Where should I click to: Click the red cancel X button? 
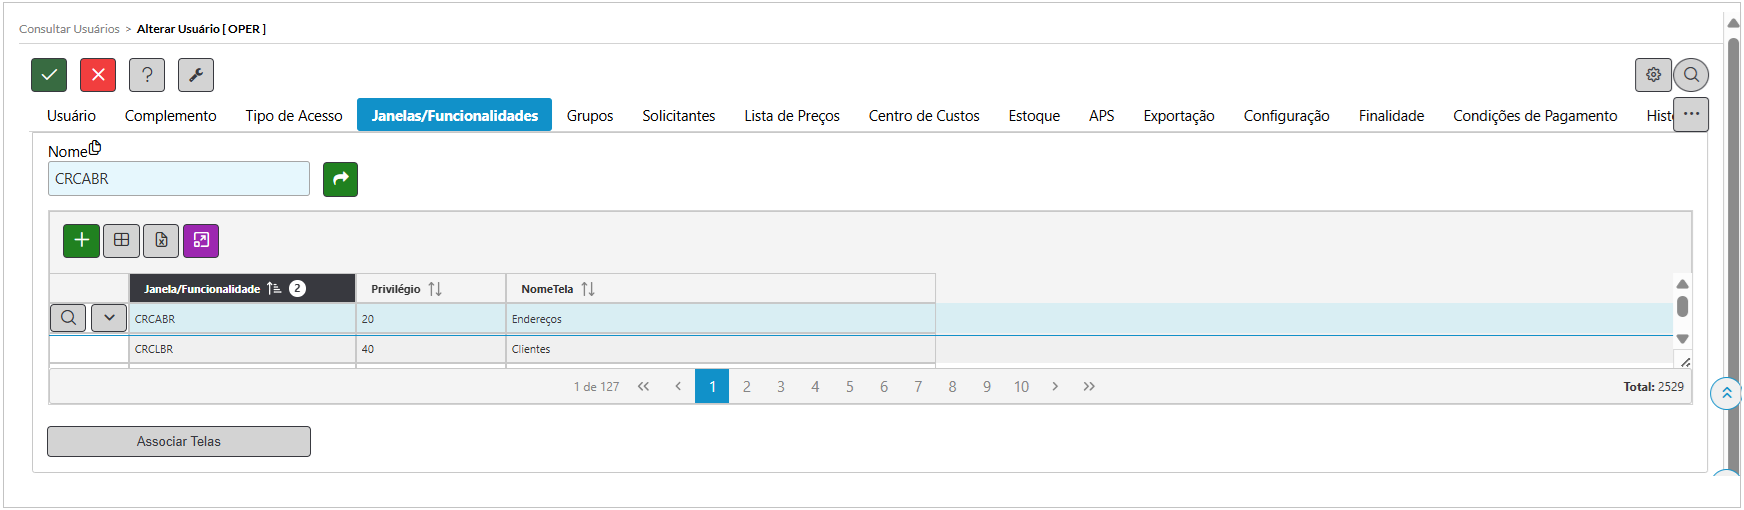click(98, 75)
